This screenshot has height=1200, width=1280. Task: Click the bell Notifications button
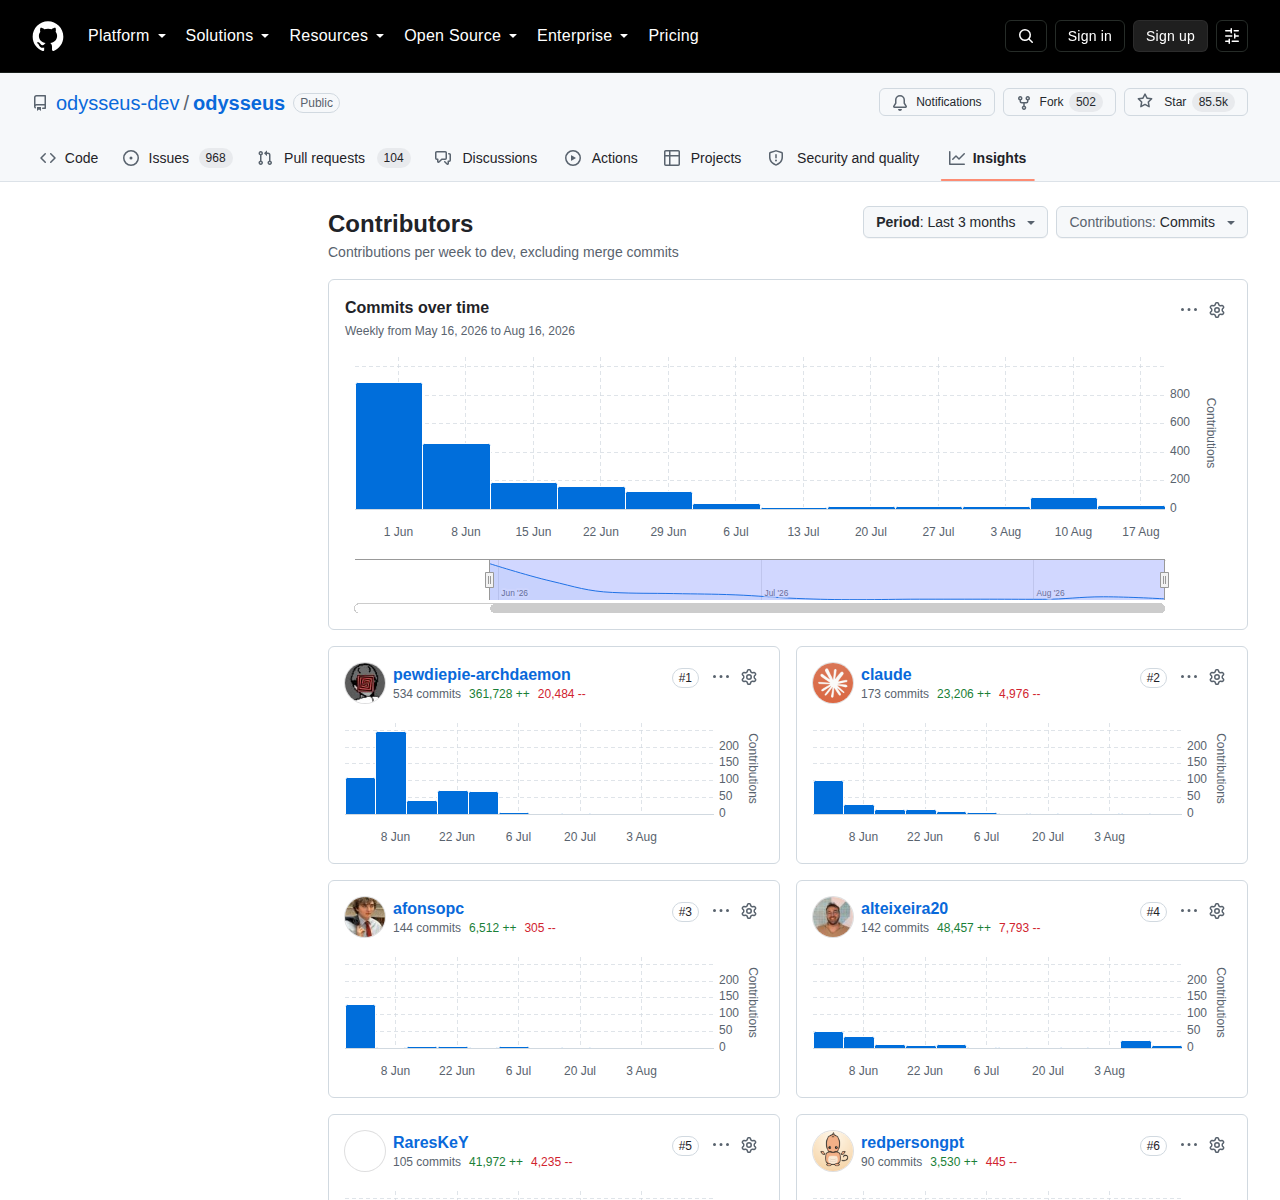(937, 102)
